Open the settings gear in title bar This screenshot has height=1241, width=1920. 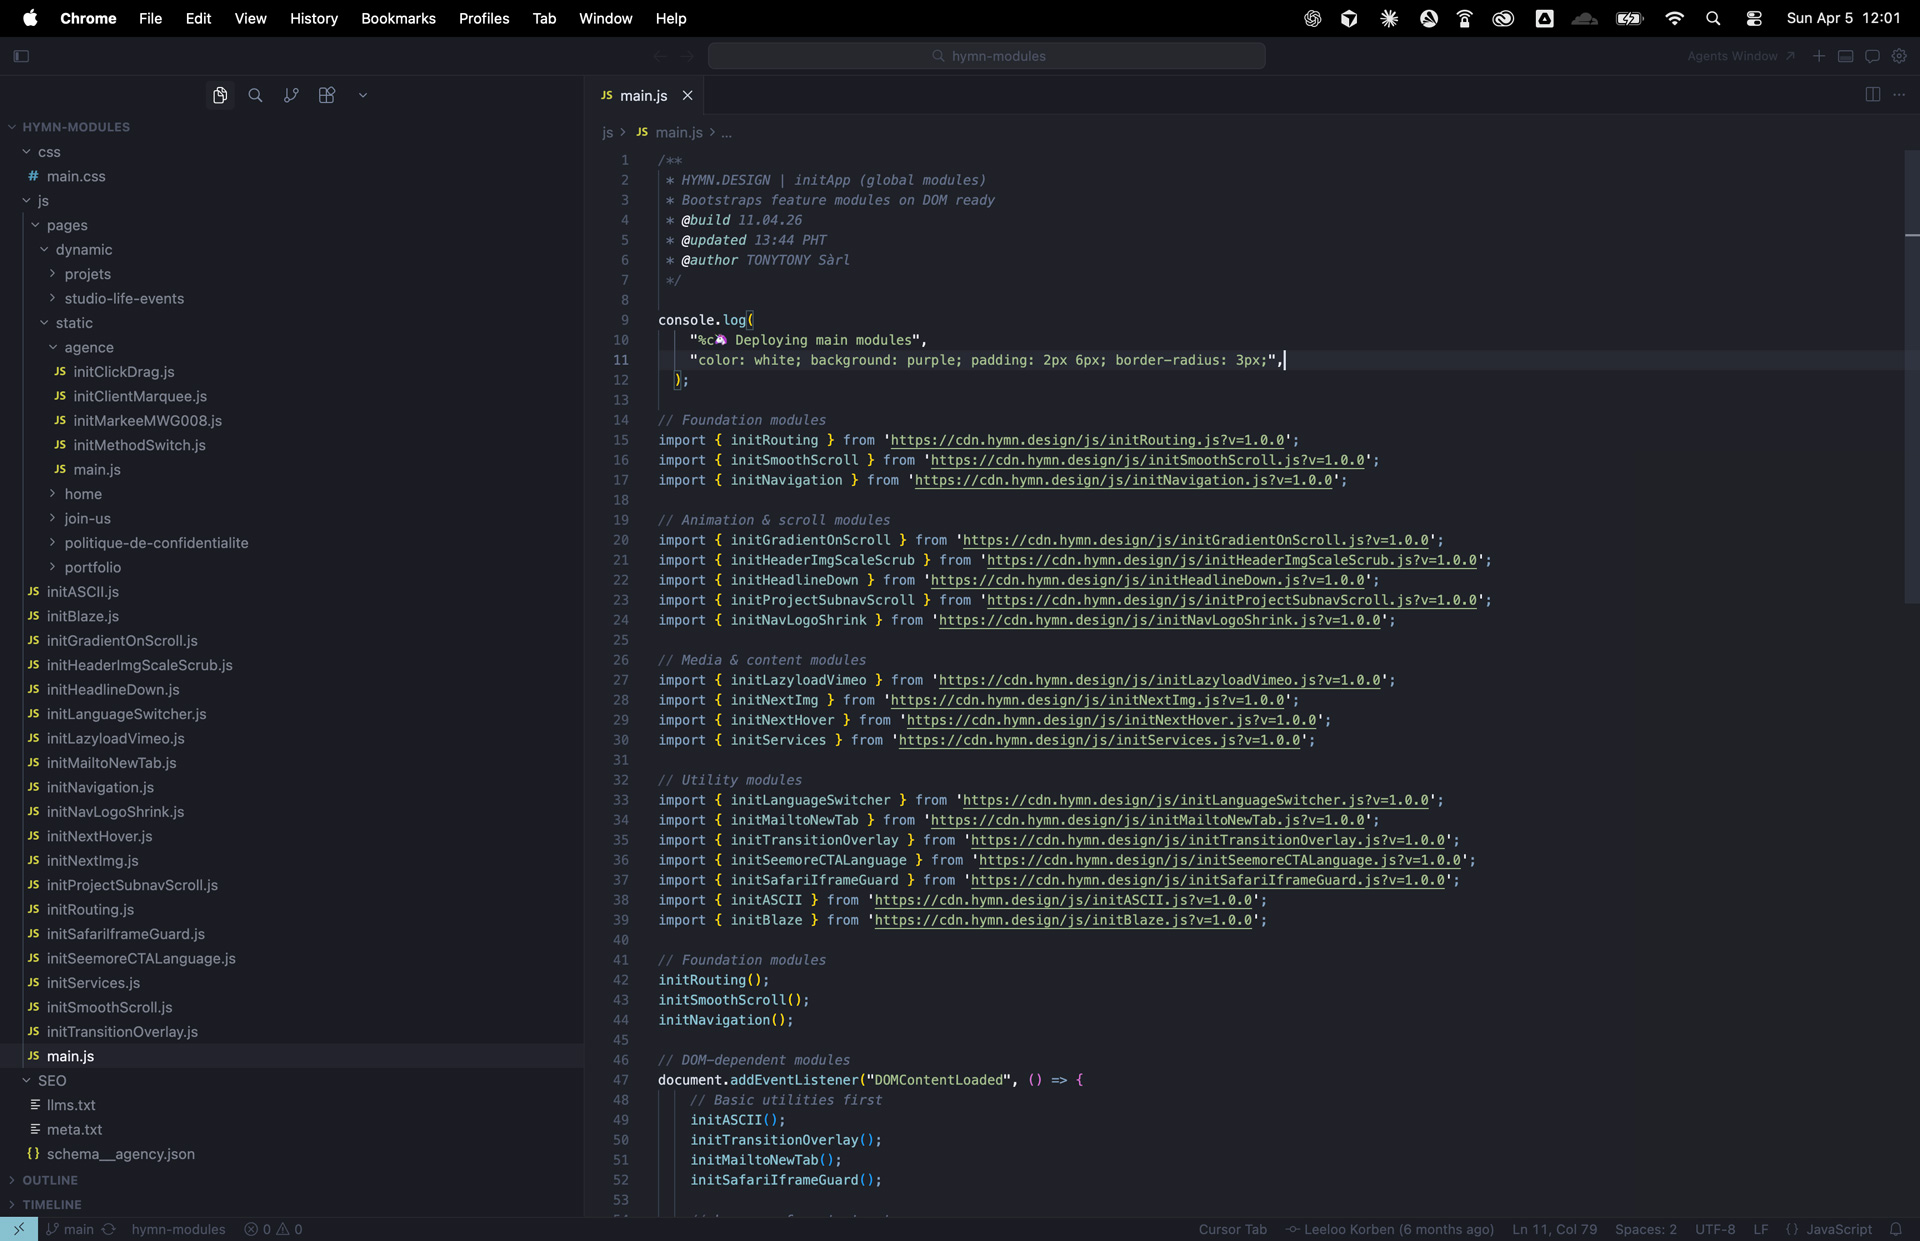click(x=1899, y=56)
